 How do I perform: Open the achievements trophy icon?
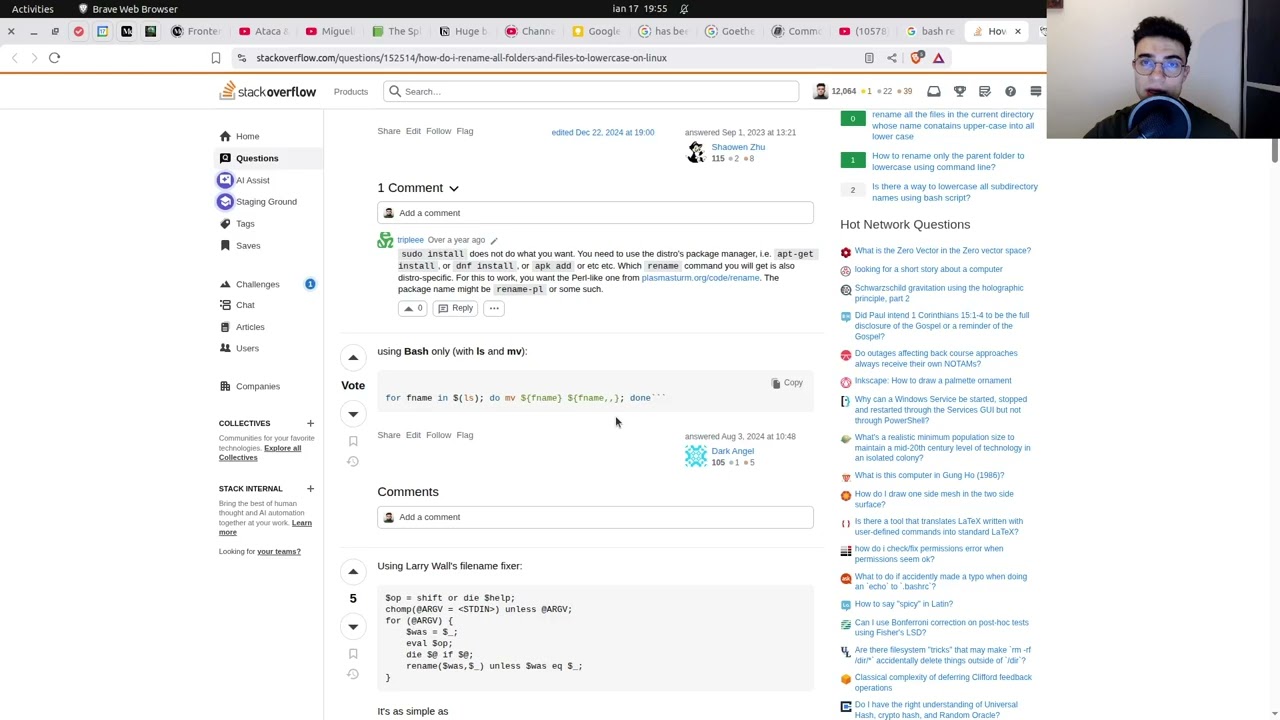tap(960, 92)
